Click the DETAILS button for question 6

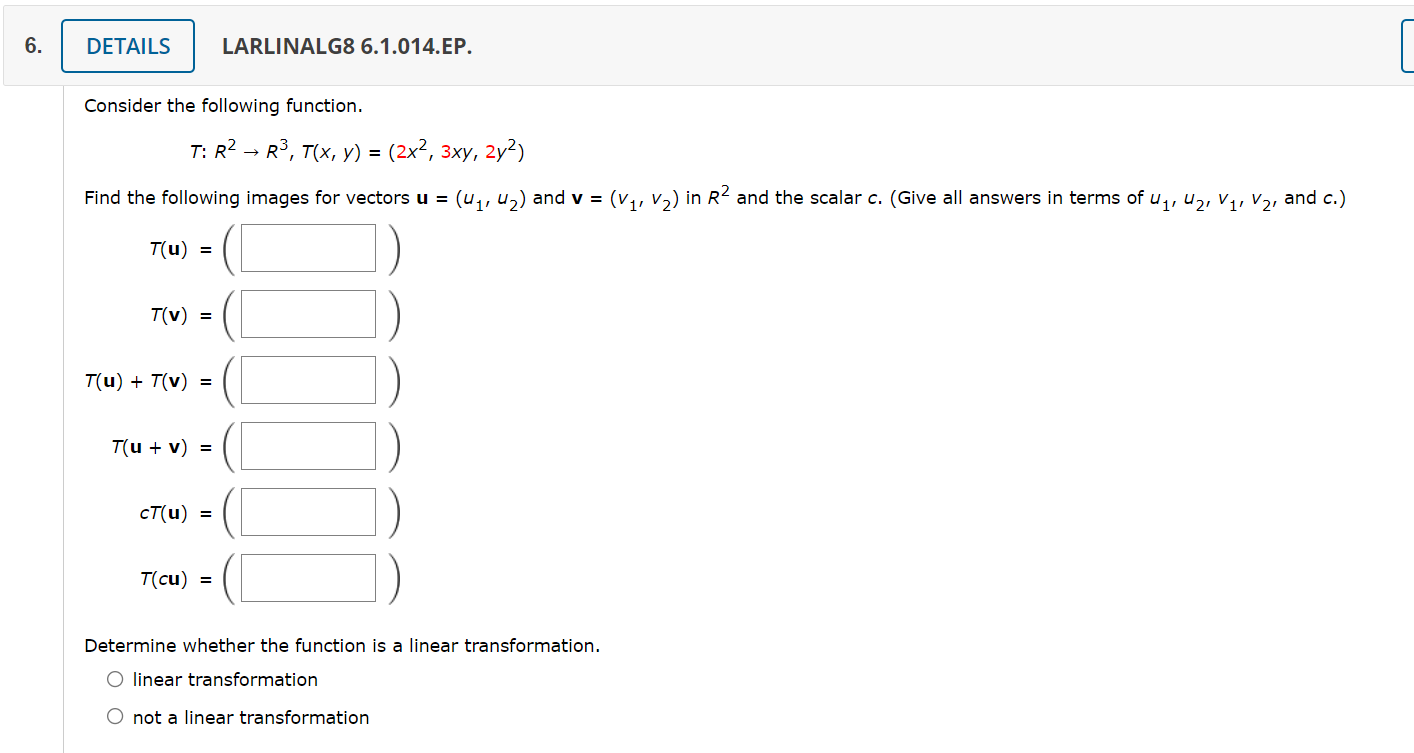127,45
